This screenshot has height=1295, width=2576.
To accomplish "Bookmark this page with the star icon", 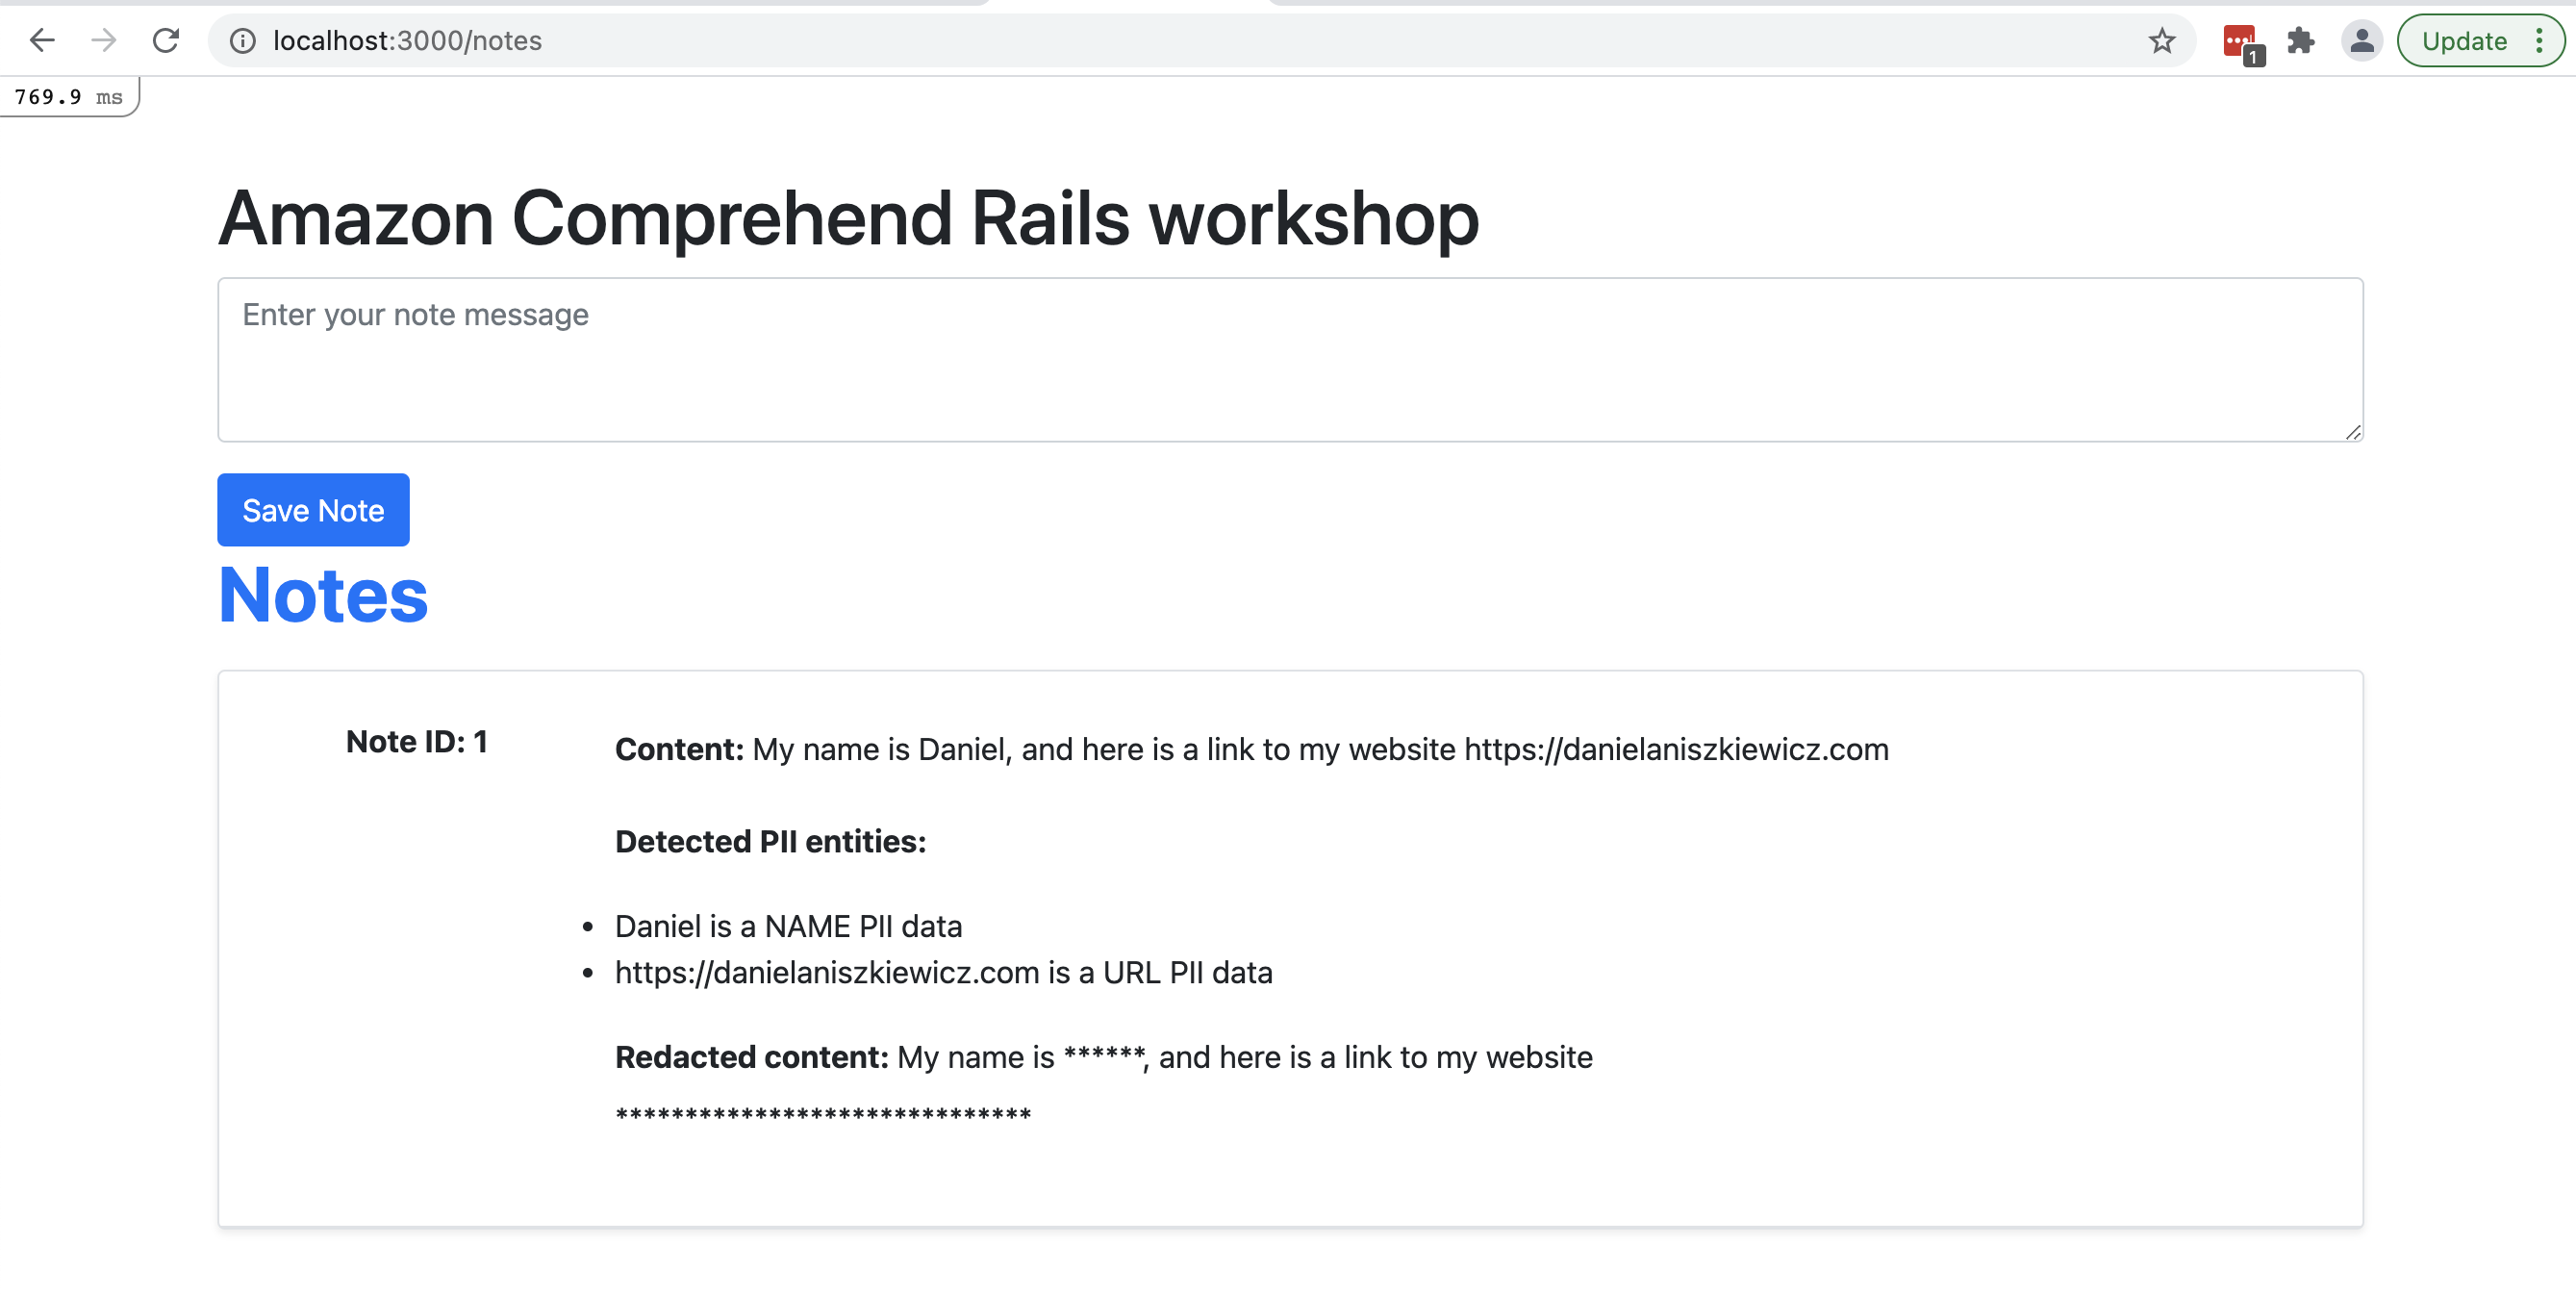I will coord(2161,41).
